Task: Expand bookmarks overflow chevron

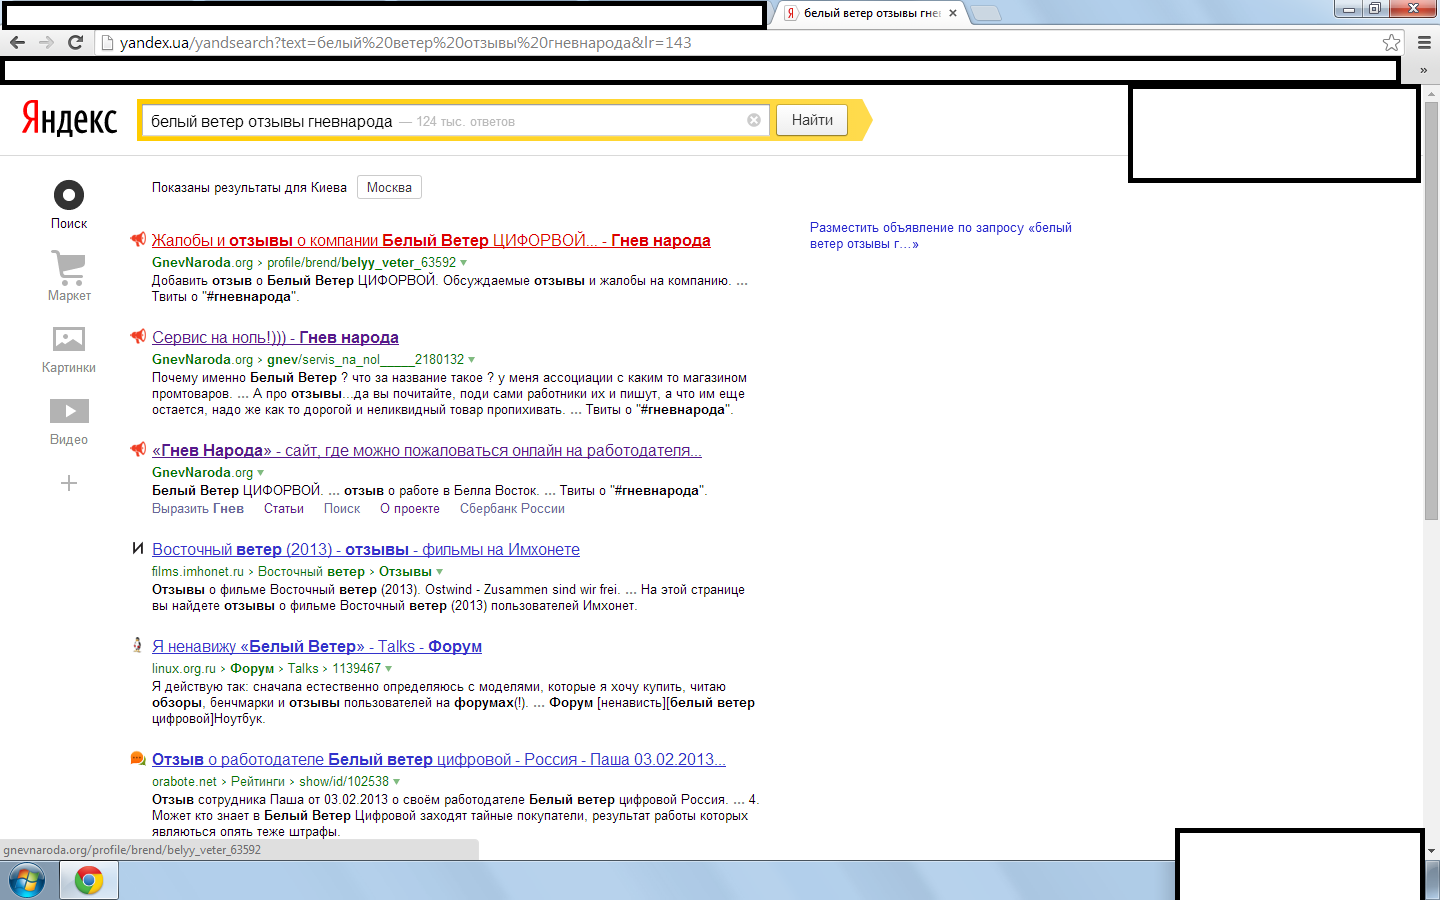Action: click(1423, 70)
